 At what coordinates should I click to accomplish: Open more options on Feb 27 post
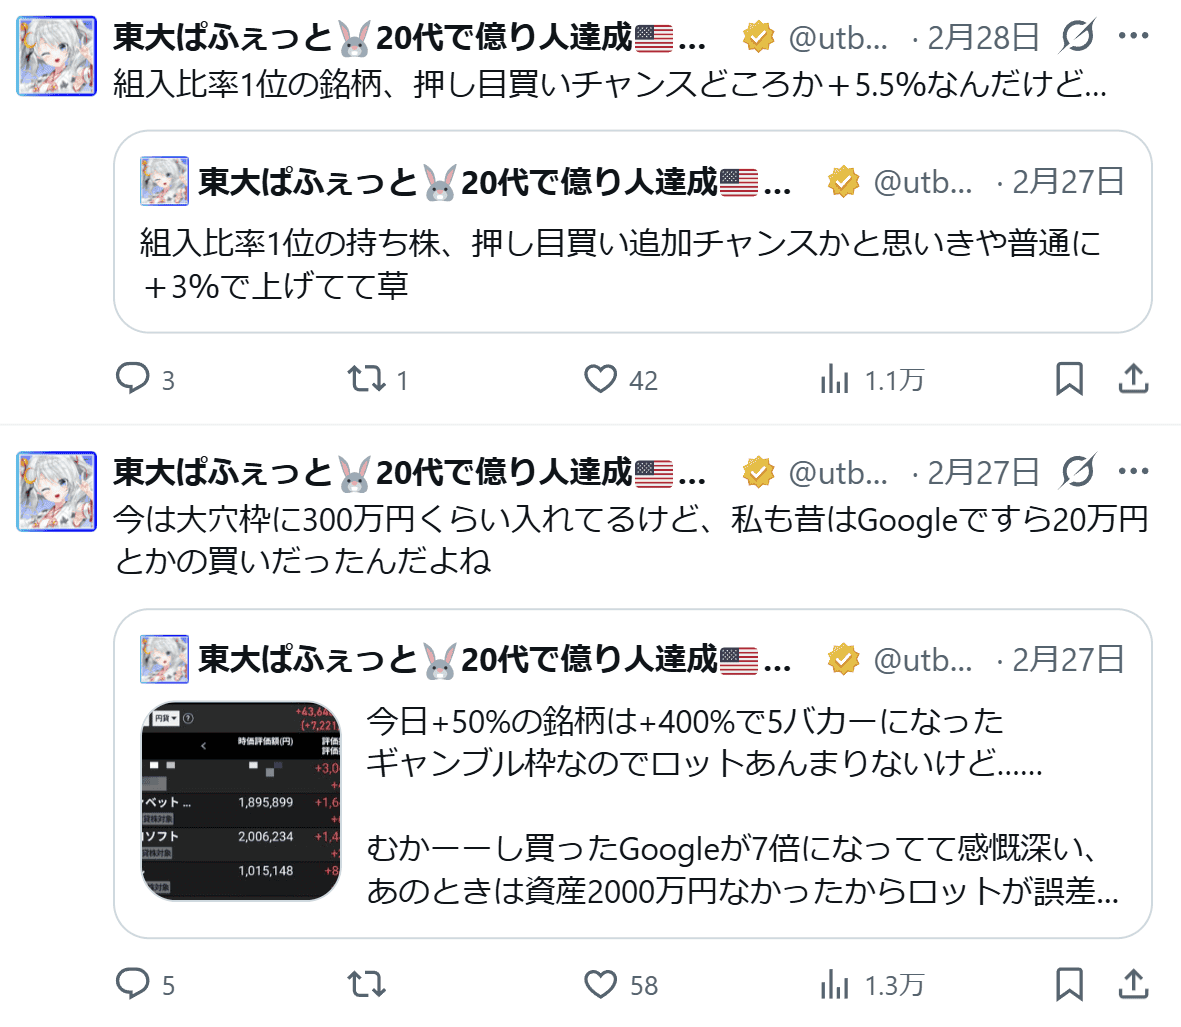(x=1134, y=471)
